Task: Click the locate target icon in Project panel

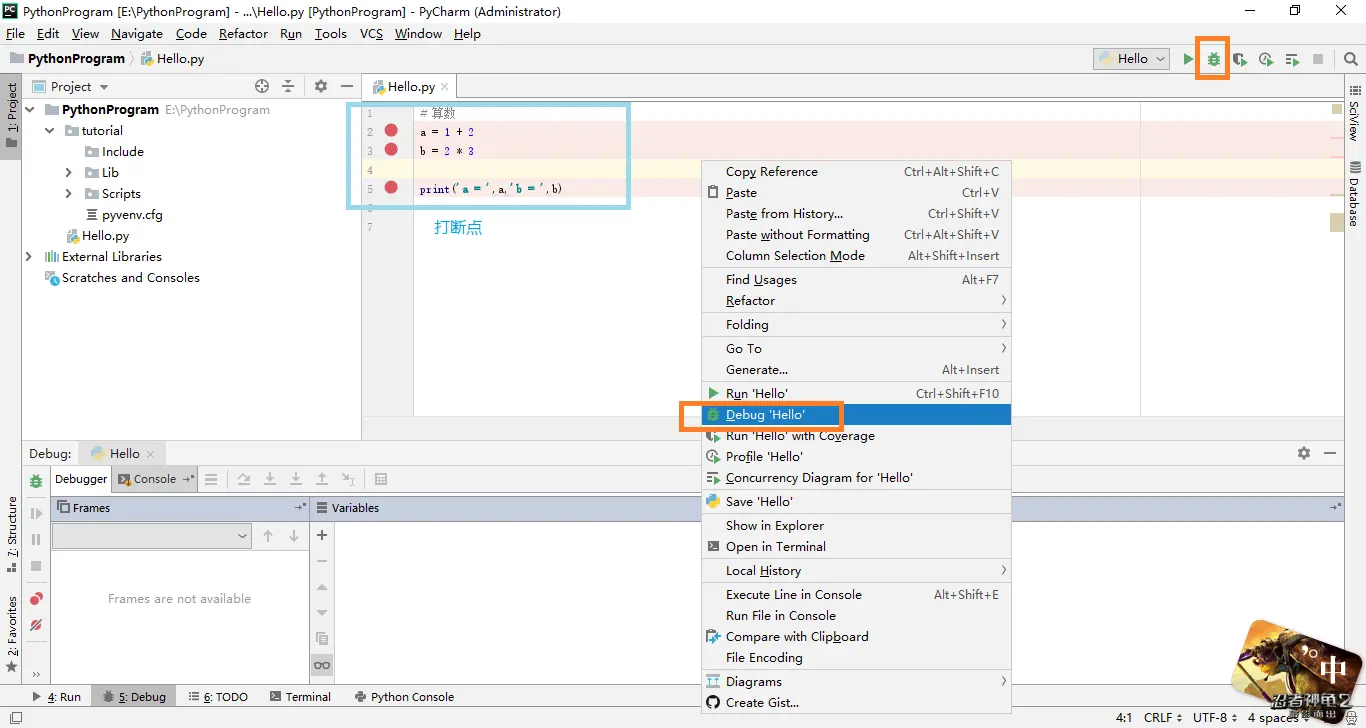Action: pyautogui.click(x=262, y=86)
